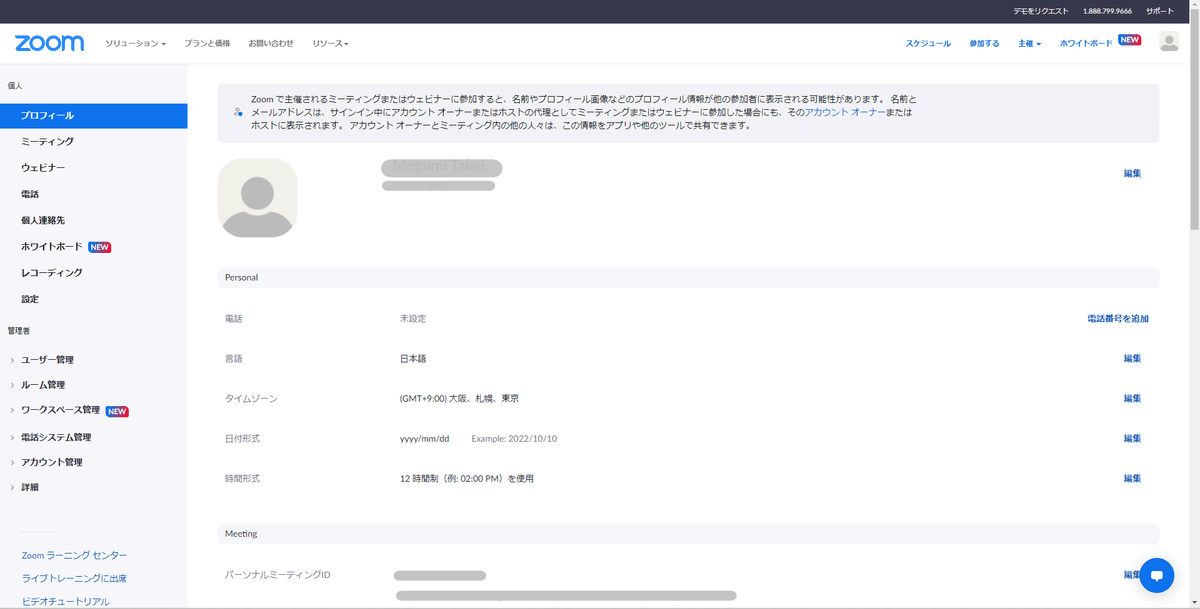Click the yyyy/mm/dd date format value

point(425,438)
